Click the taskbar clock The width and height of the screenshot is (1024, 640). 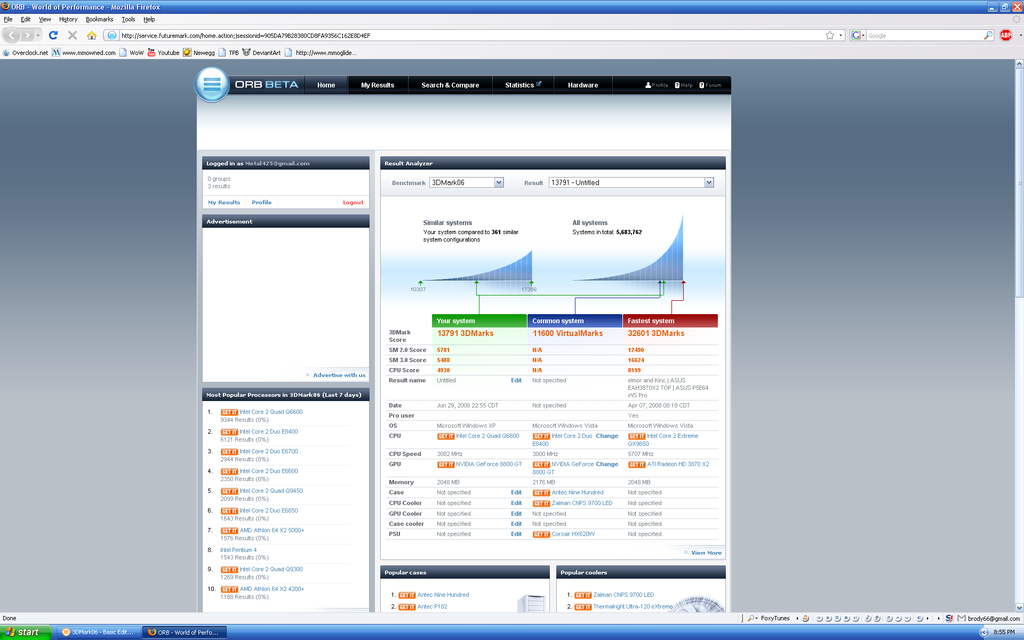[1004, 632]
